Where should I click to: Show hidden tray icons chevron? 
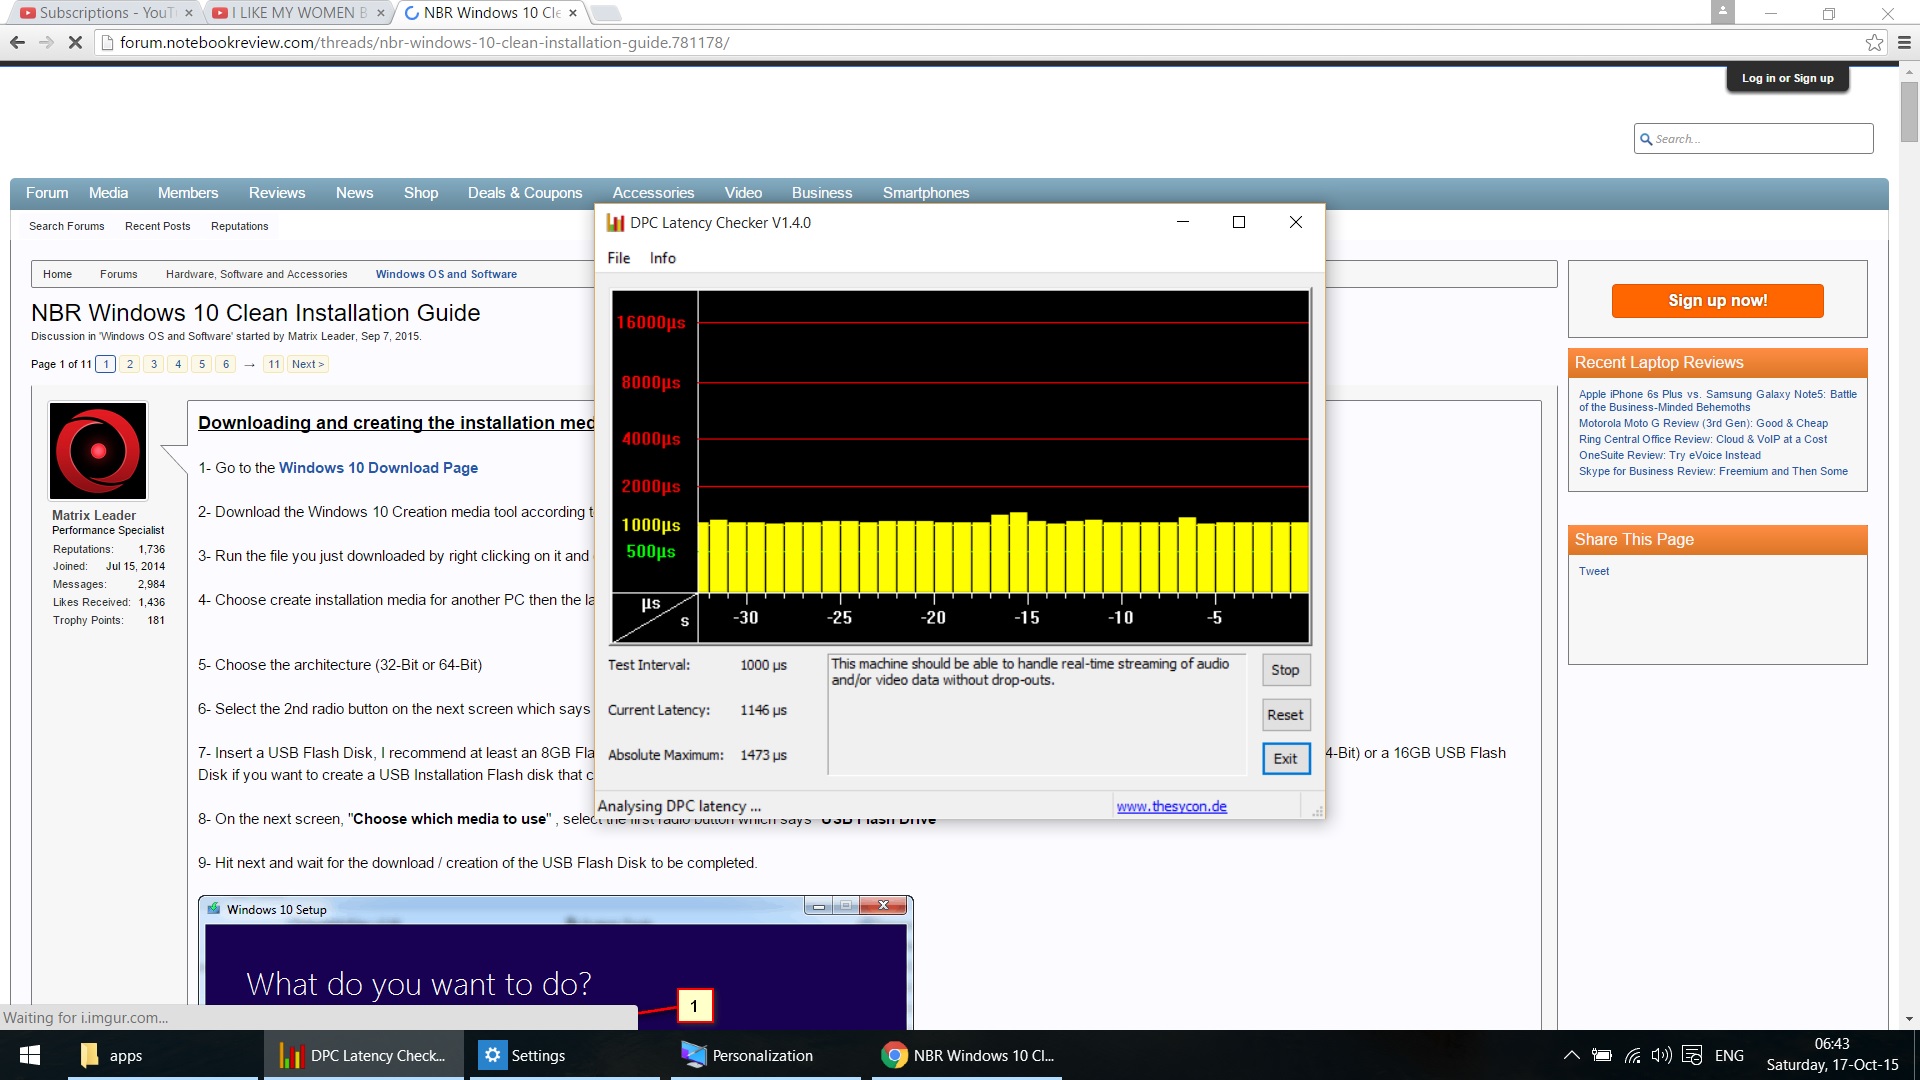point(1571,1055)
